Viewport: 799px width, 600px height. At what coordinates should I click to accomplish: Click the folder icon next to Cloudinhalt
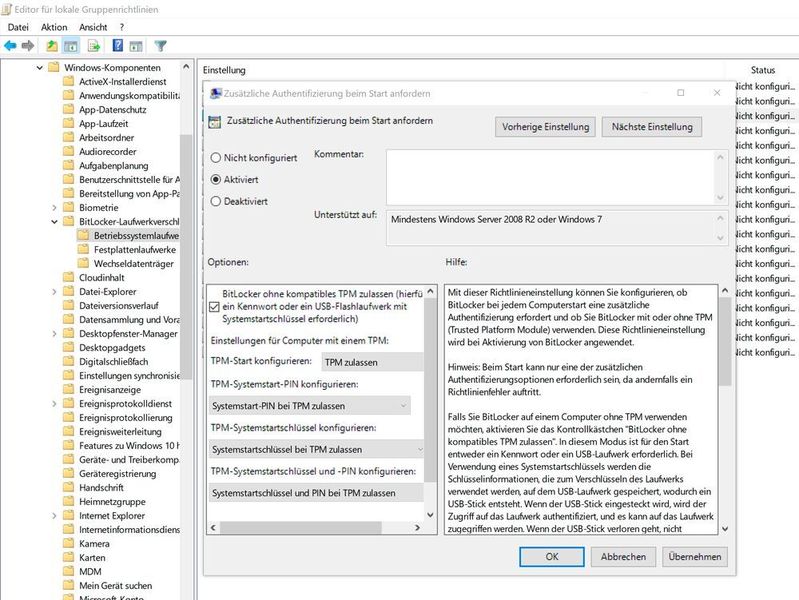tap(69, 277)
